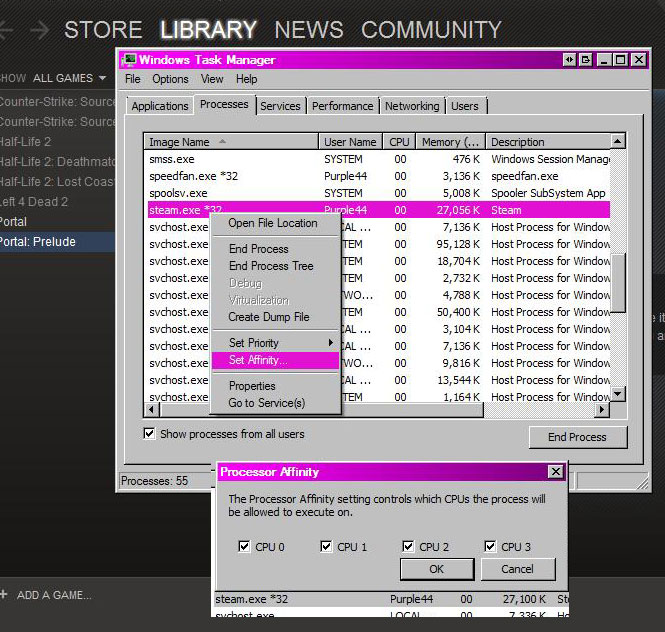Switch to the Services tab
Screen dimensions: 665x632
(x=280, y=106)
